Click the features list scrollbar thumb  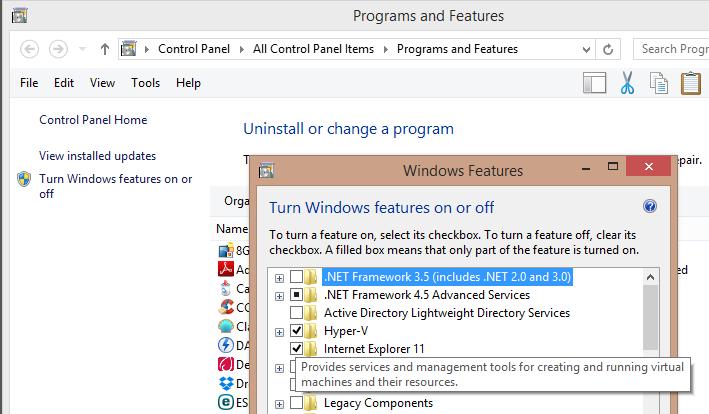650,318
